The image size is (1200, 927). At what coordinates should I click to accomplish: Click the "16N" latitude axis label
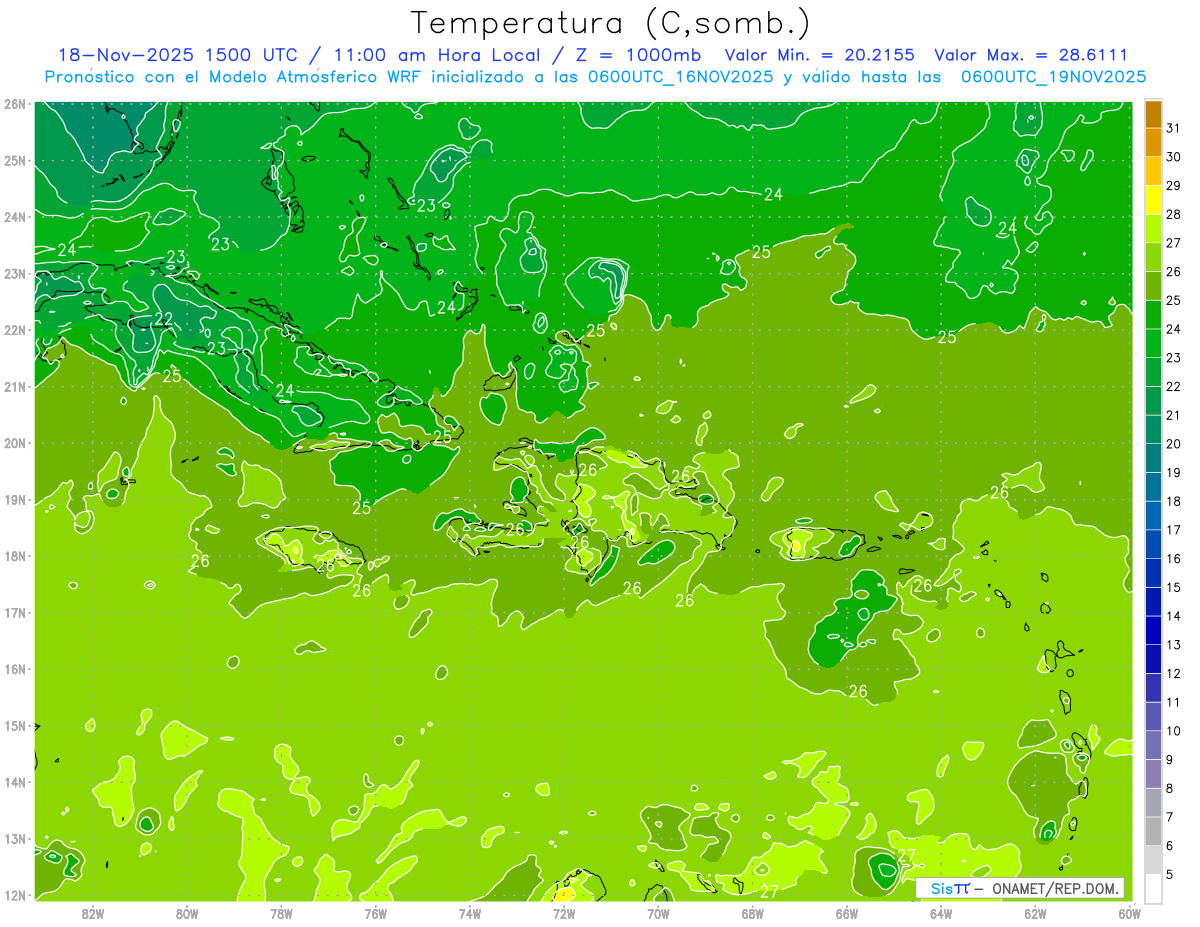[15, 669]
